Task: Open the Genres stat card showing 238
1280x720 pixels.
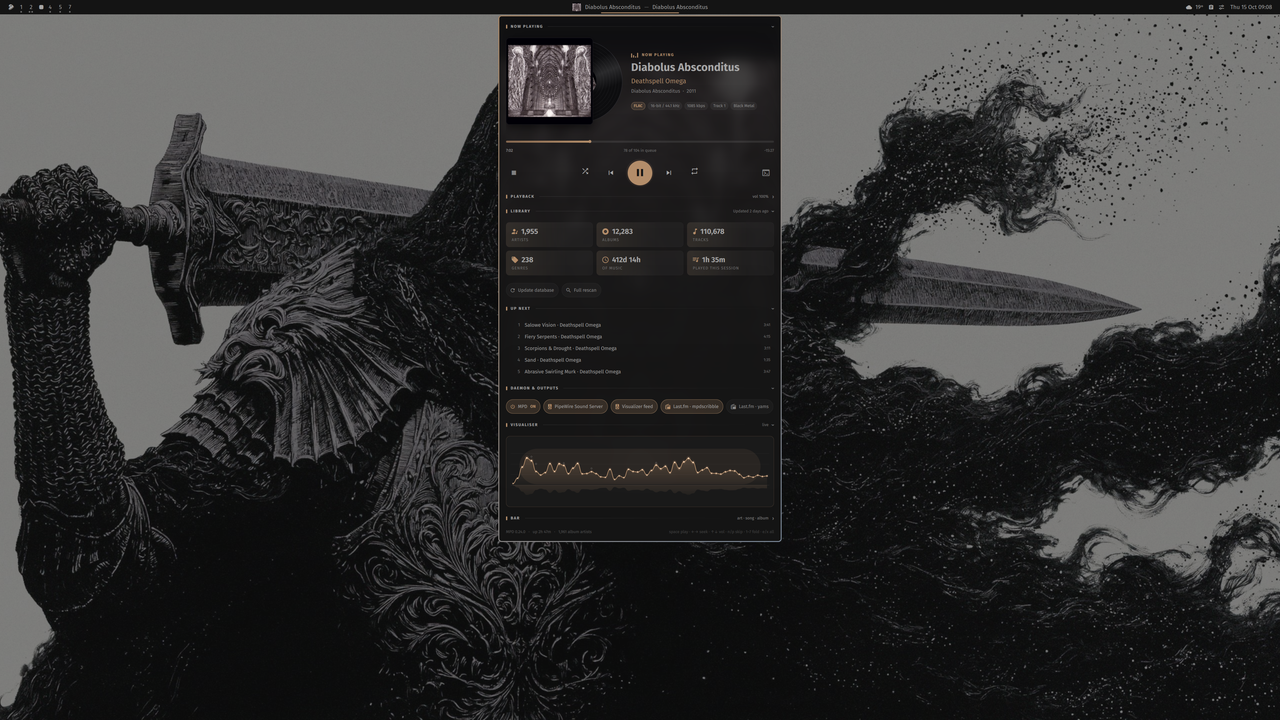Action: [x=549, y=263]
